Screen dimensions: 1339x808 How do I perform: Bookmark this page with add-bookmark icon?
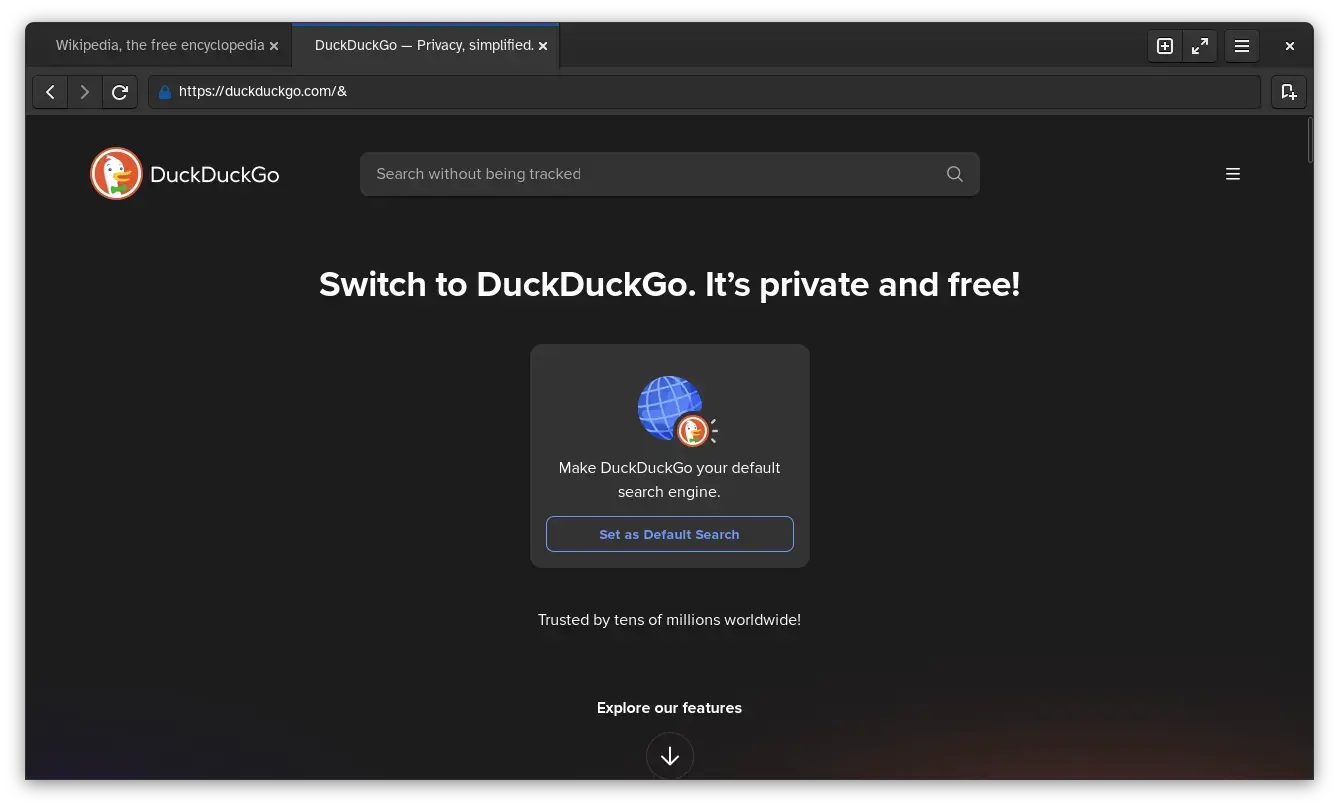(x=1289, y=92)
